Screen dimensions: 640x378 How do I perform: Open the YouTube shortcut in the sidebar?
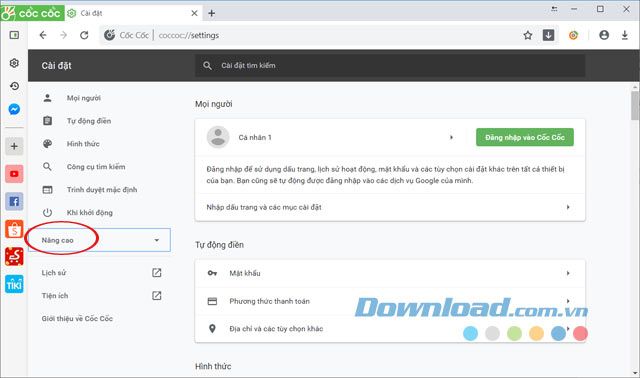pyautogui.click(x=14, y=174)
